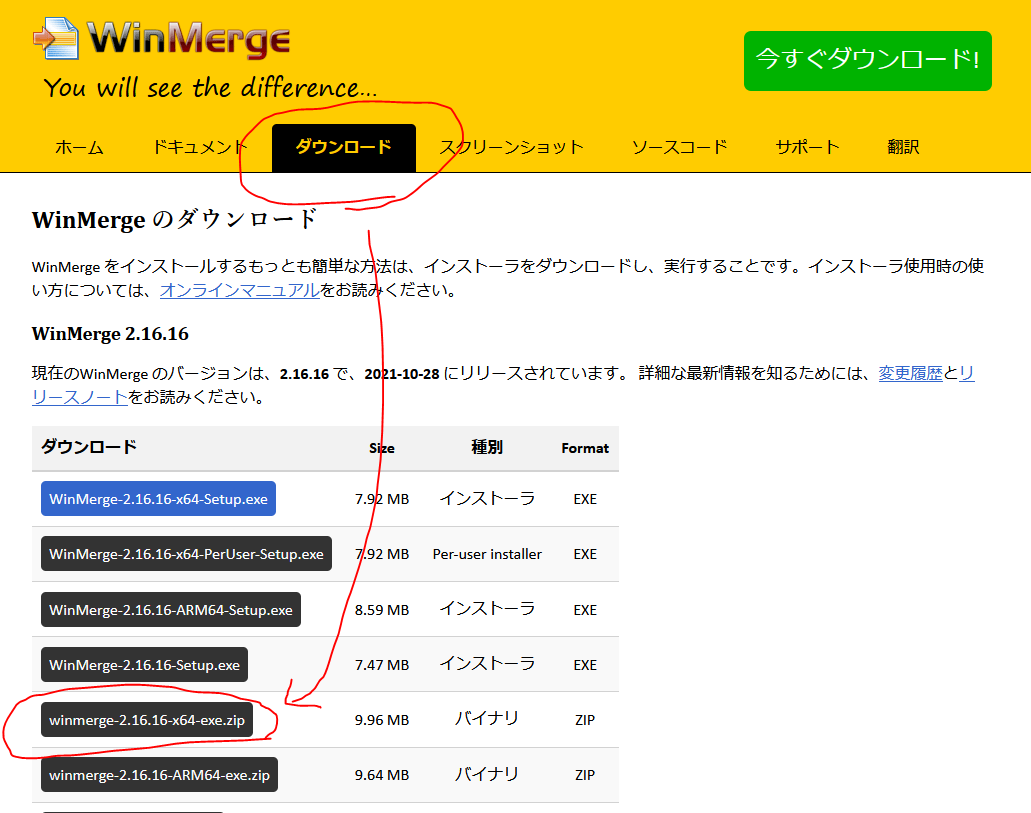Open the スクリーンショット navigation tab
Screen dimensions: 1031x813
(512, 147)
